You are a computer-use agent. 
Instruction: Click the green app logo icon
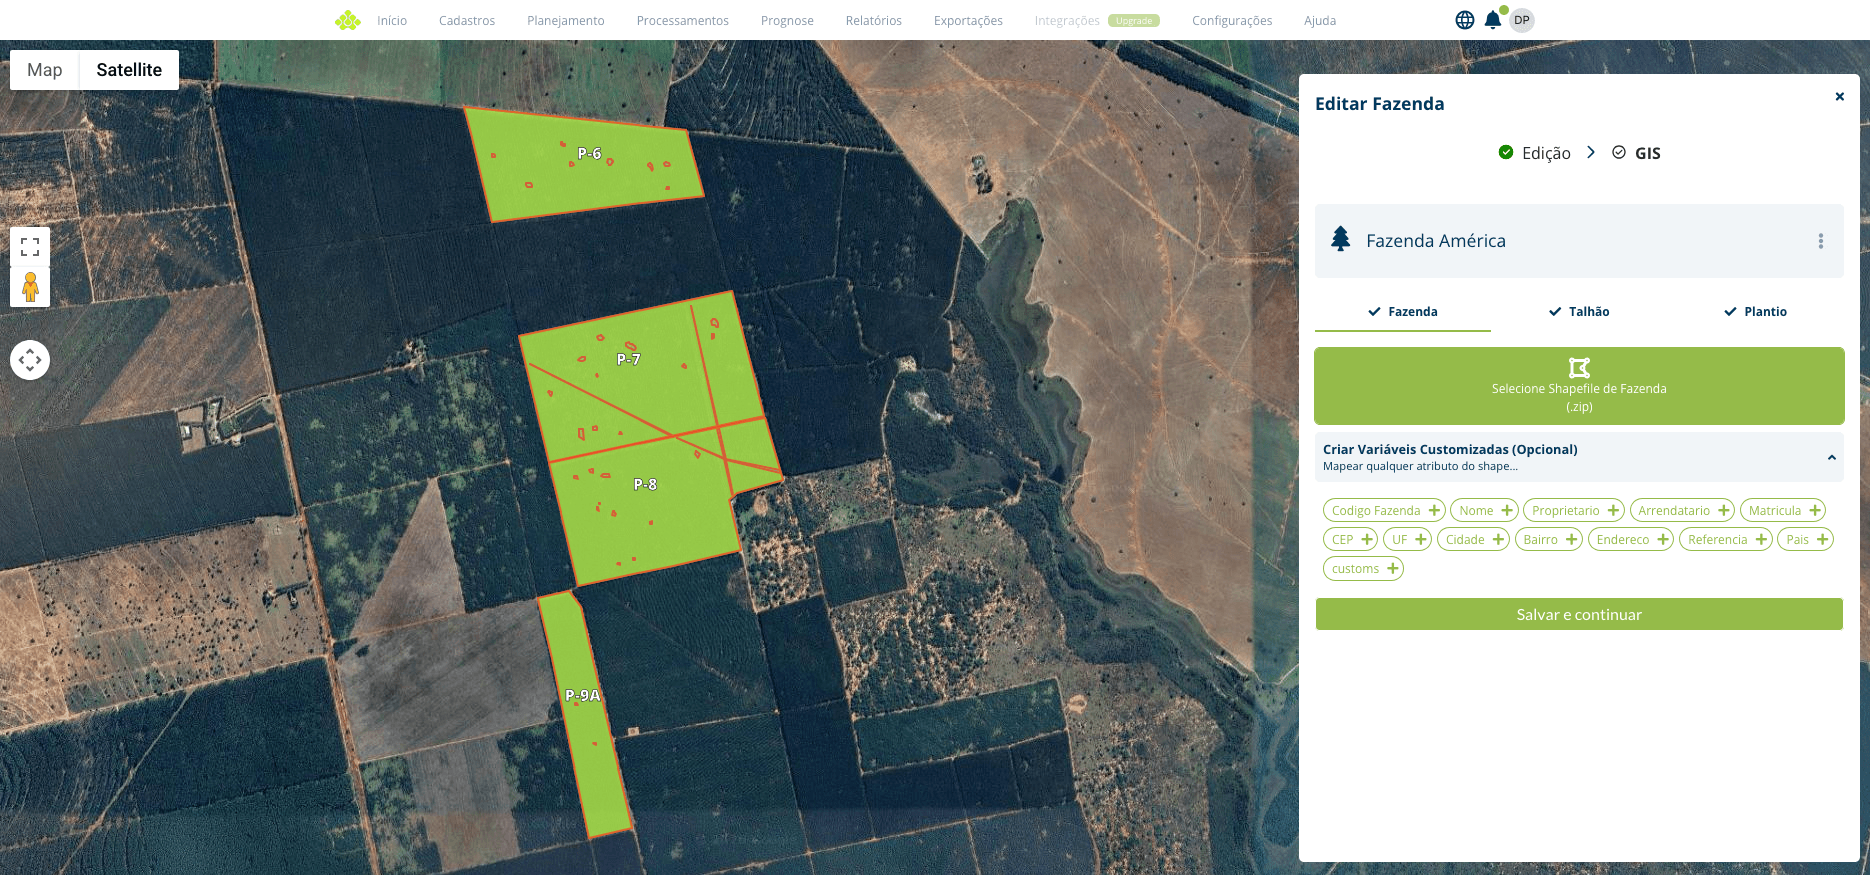[x=348, y=20]
